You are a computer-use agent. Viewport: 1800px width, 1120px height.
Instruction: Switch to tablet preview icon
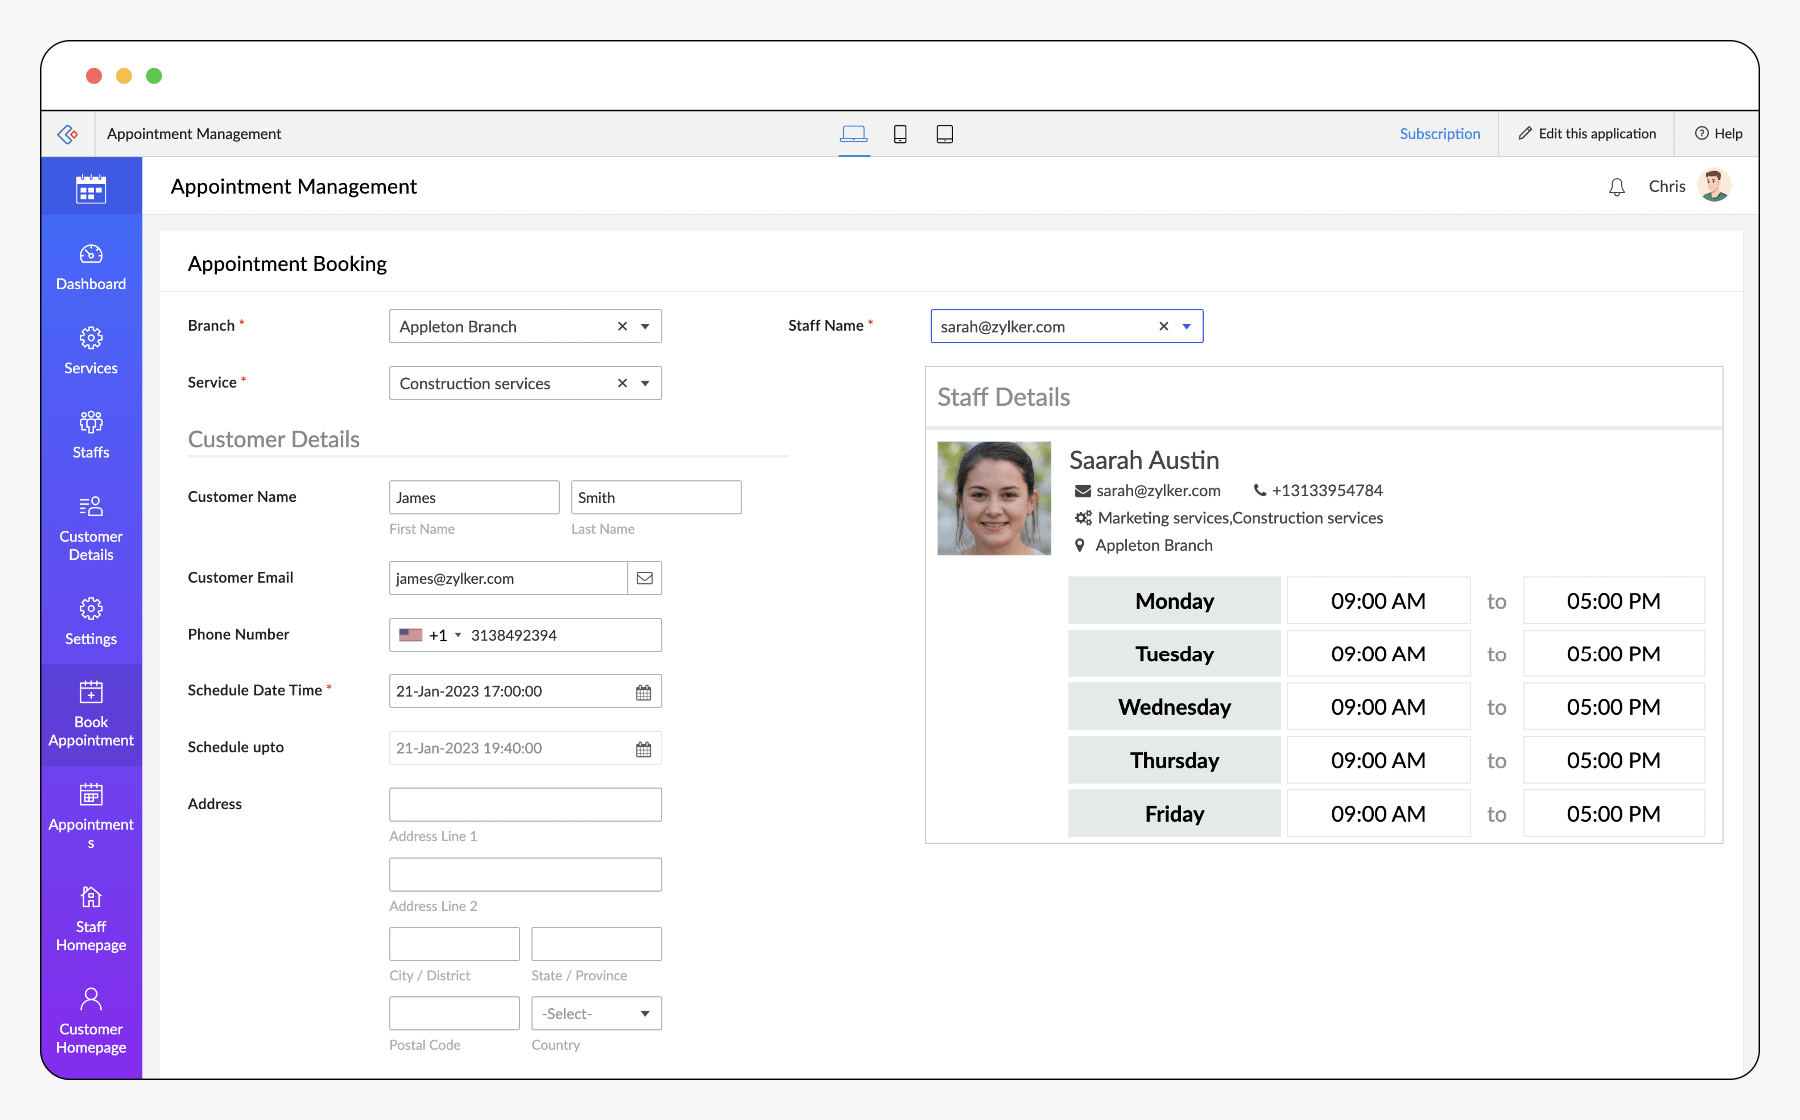click(944, 134)
